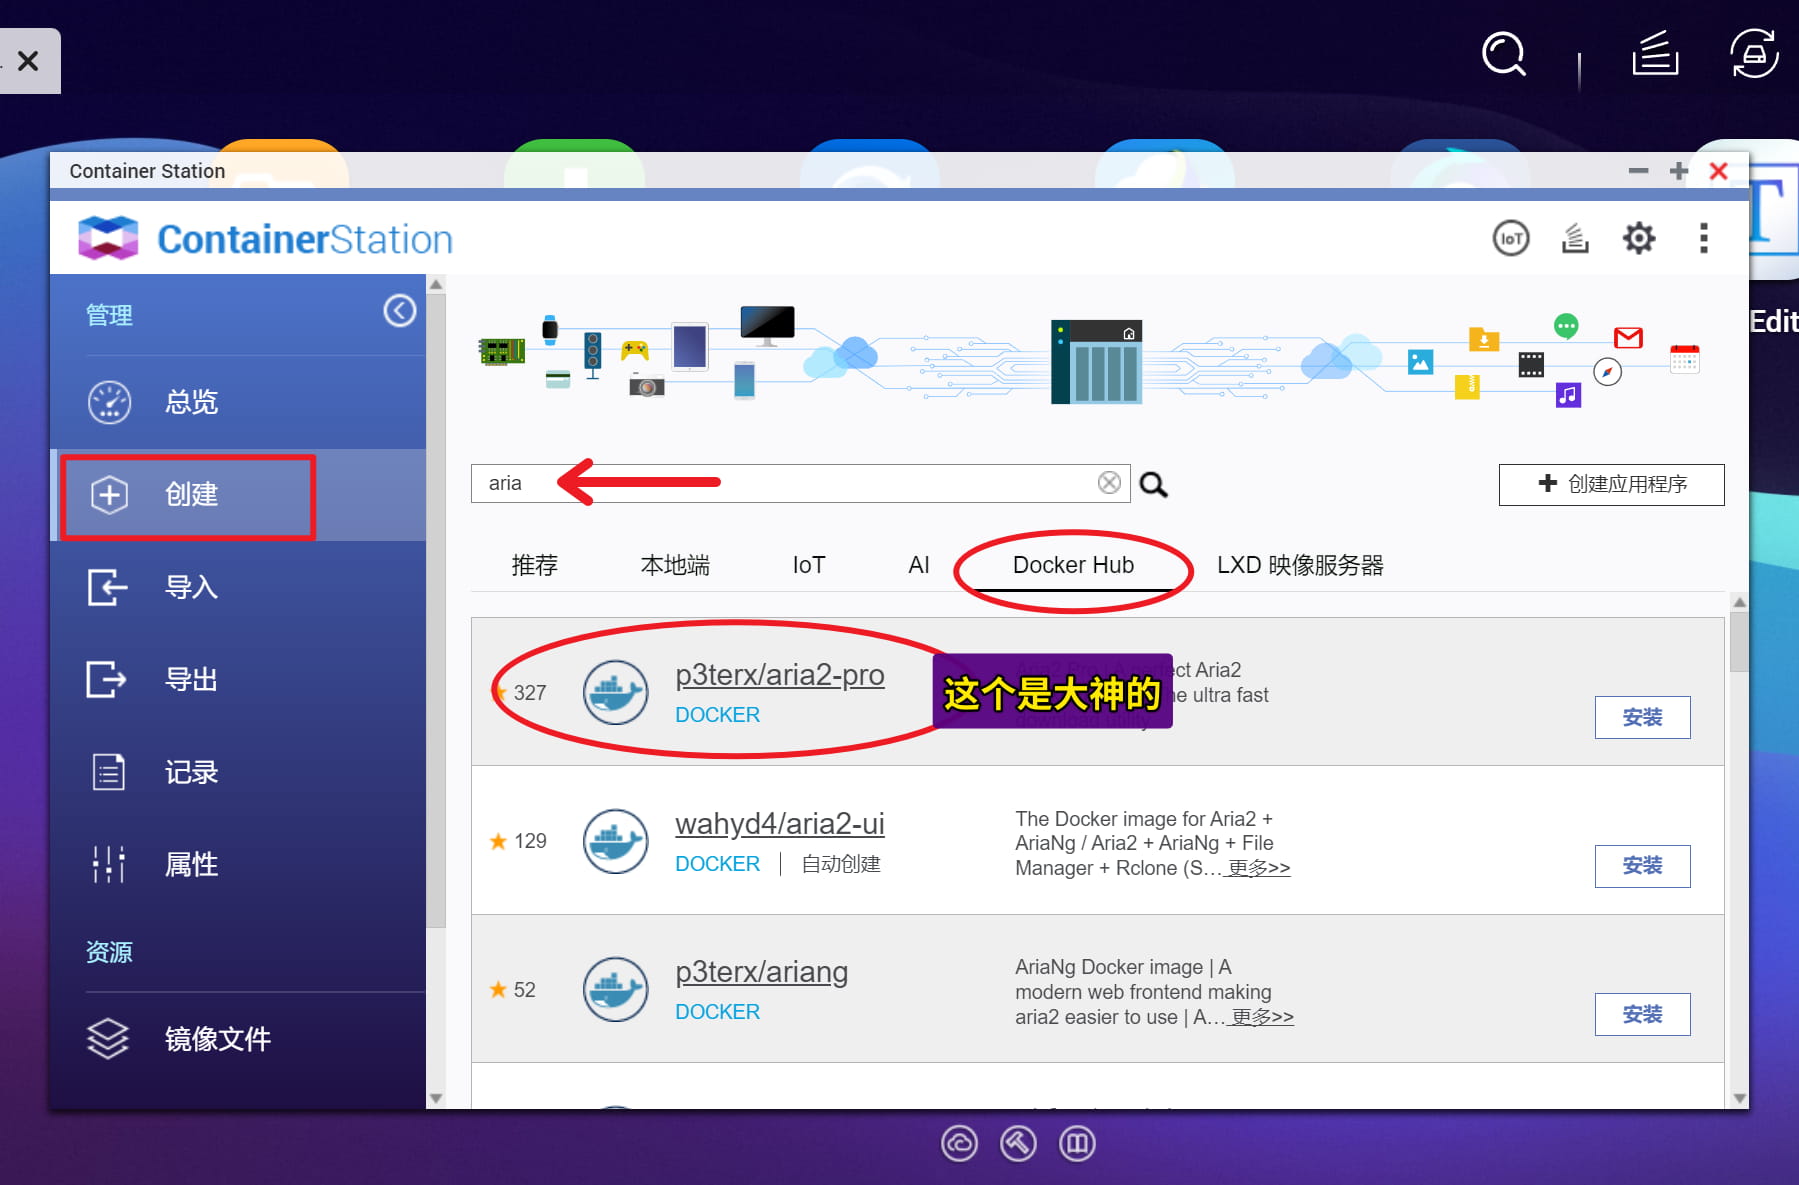The width and height of the screenshot is (1799, 1185).
Task: Click the IoT badge icon in header
Action: (x=1511, y=238)
